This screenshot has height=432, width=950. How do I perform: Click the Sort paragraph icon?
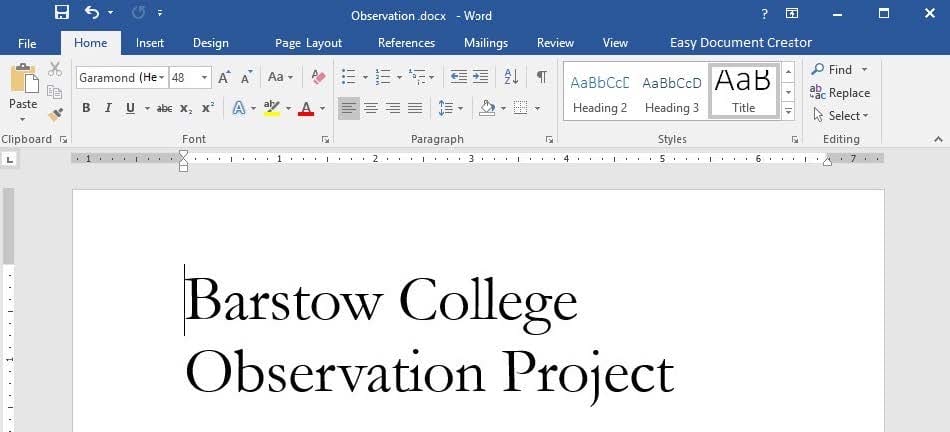510,77
